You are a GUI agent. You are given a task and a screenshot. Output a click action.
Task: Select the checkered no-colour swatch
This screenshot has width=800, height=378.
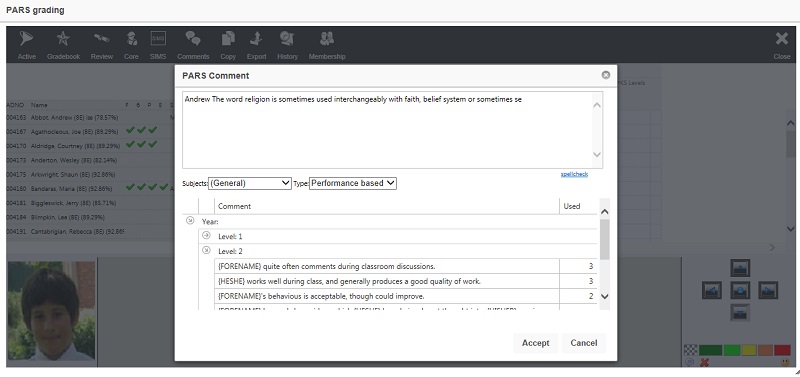(690, 350)
